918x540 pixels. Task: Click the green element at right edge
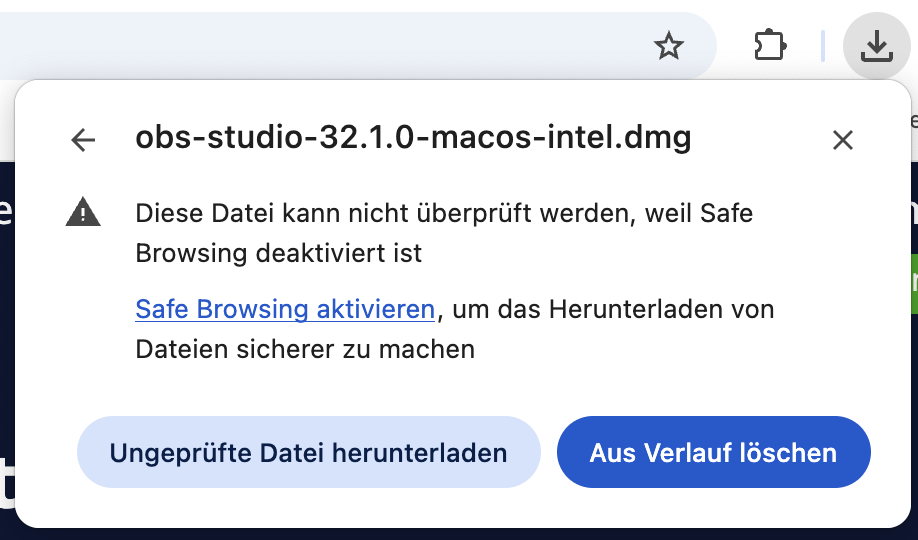point(912,284)
